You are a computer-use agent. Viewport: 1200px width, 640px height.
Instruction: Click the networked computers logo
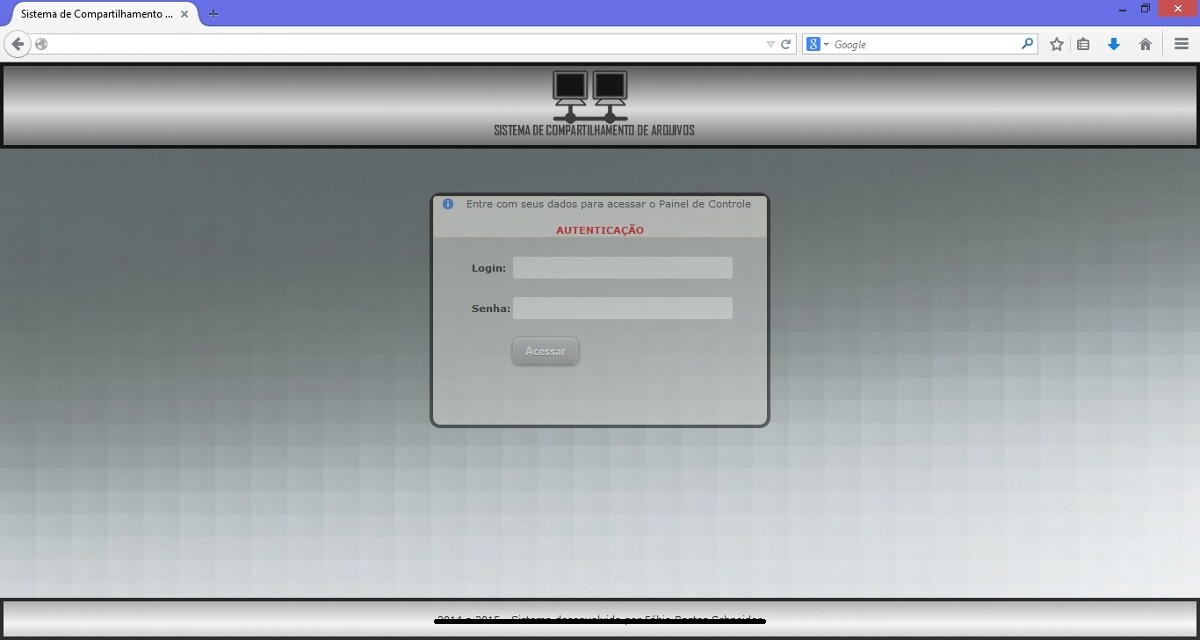pyautogui.click(x=590, y=96)
